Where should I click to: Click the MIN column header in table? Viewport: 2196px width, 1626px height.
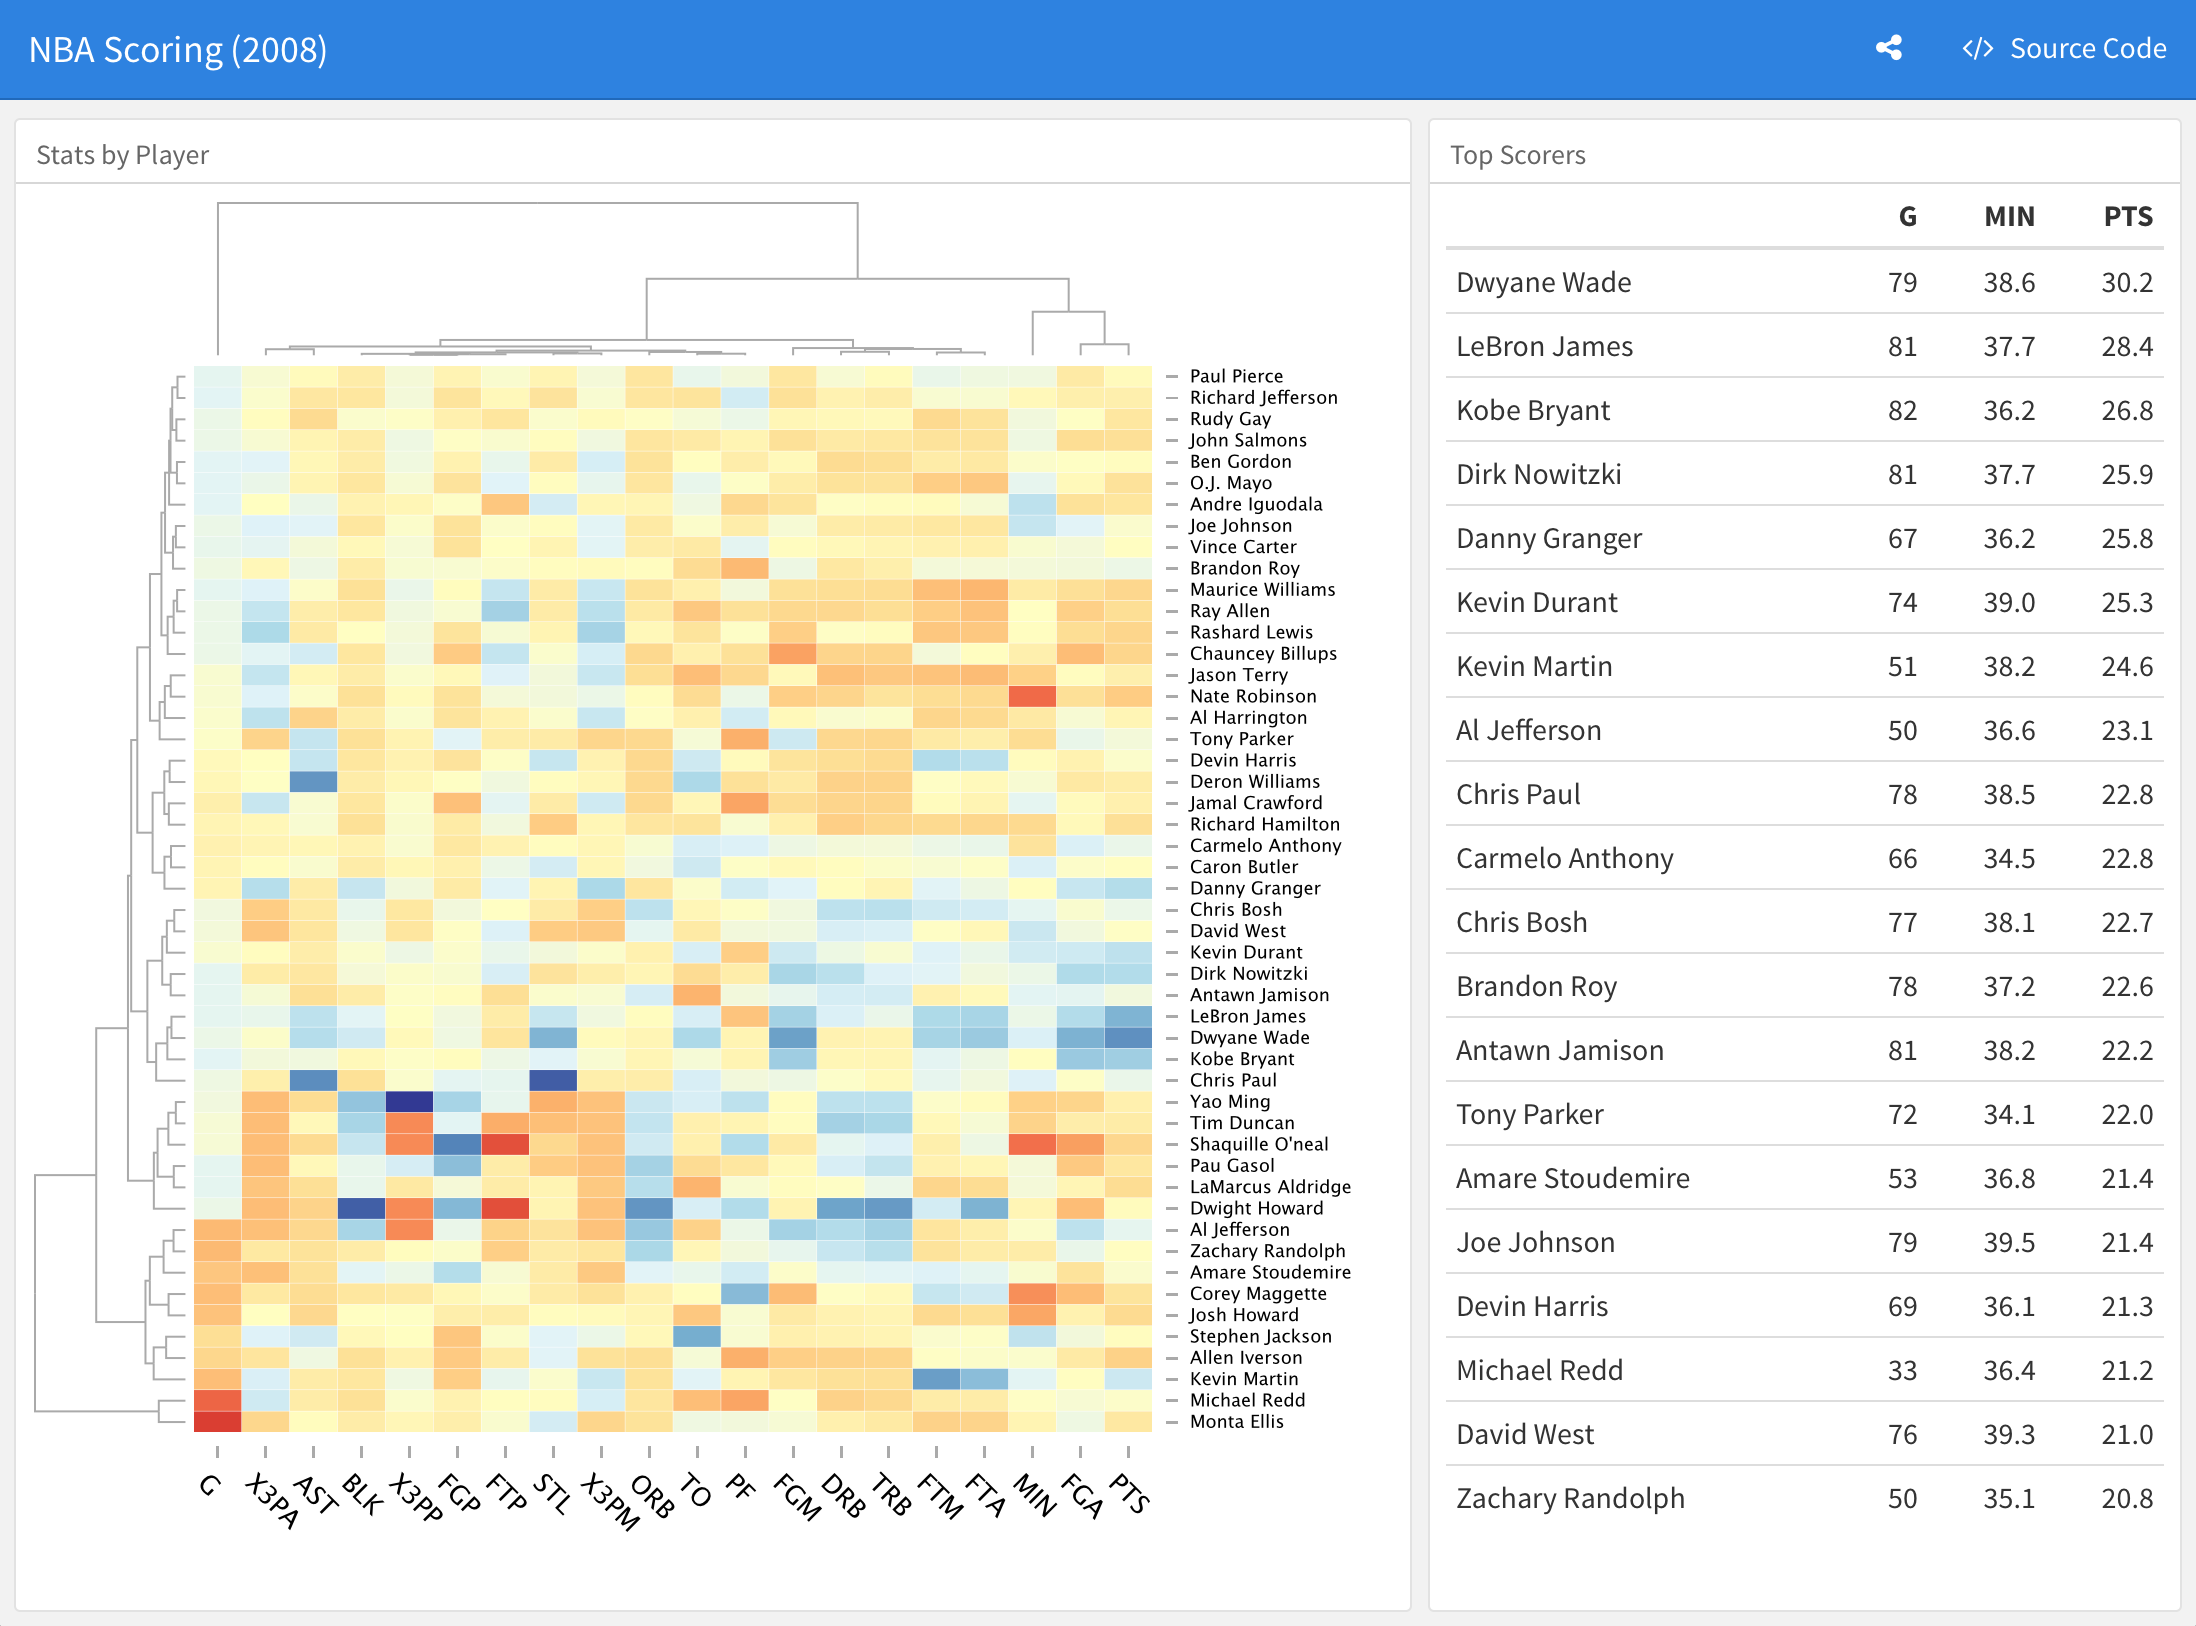pos(2008,217)
